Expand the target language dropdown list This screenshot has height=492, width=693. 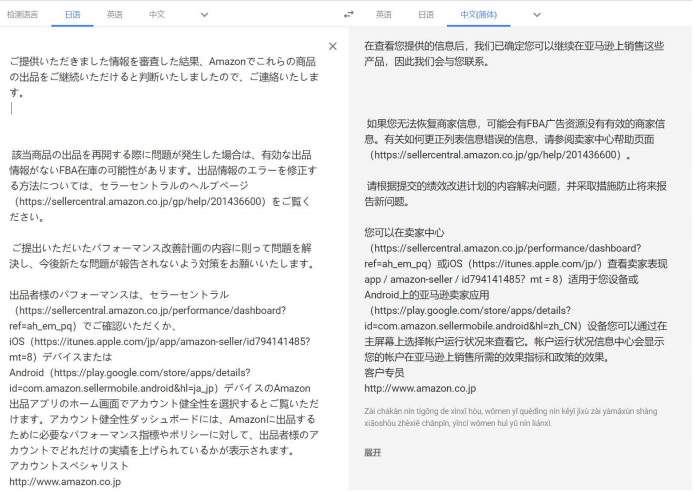(x=537, y=15)
